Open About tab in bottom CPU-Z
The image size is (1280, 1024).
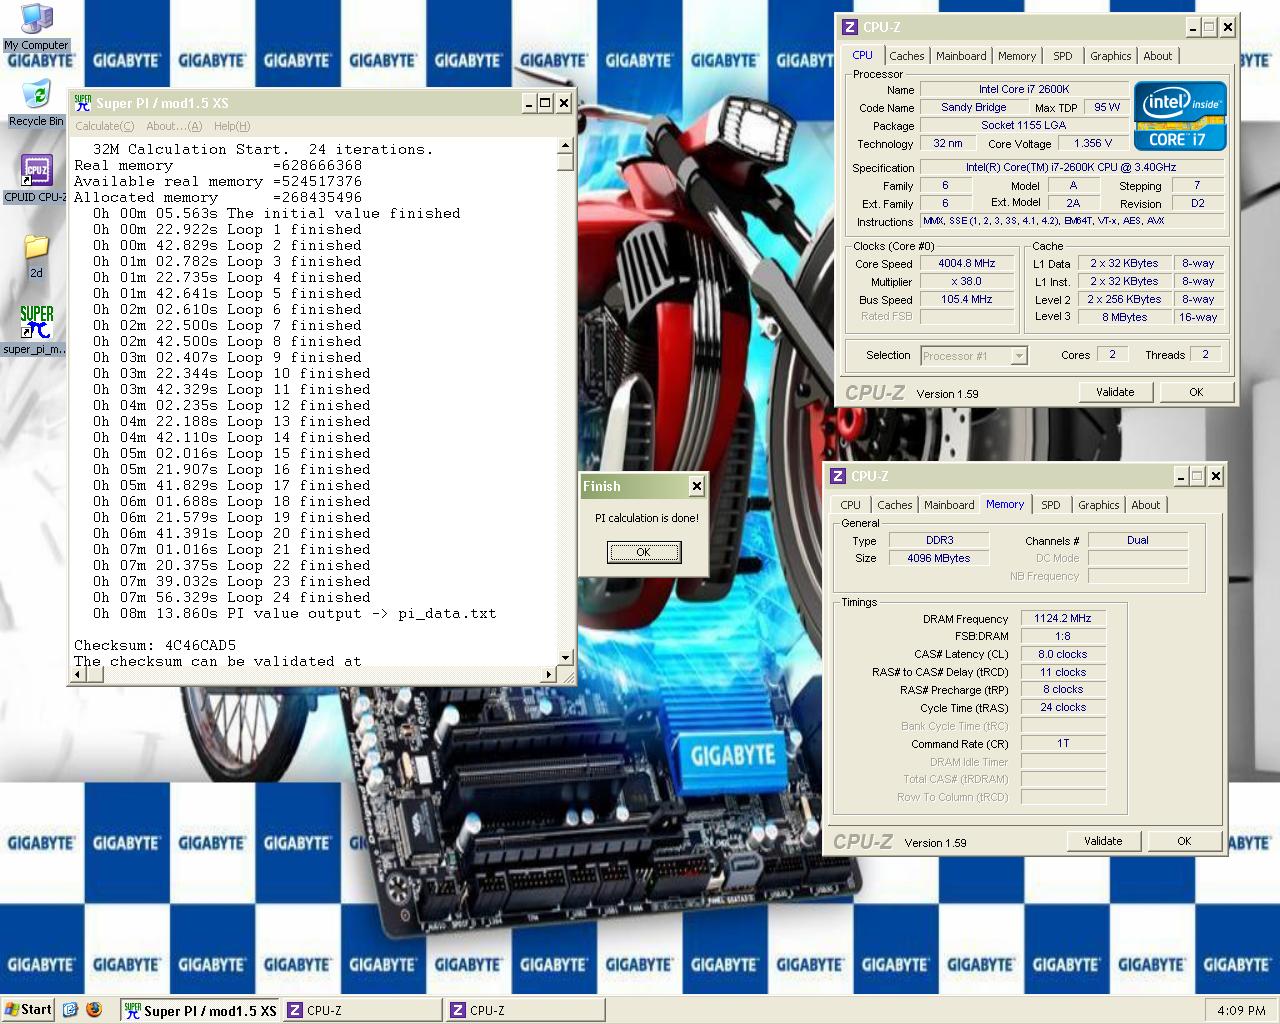click(x=1146, y=505)
